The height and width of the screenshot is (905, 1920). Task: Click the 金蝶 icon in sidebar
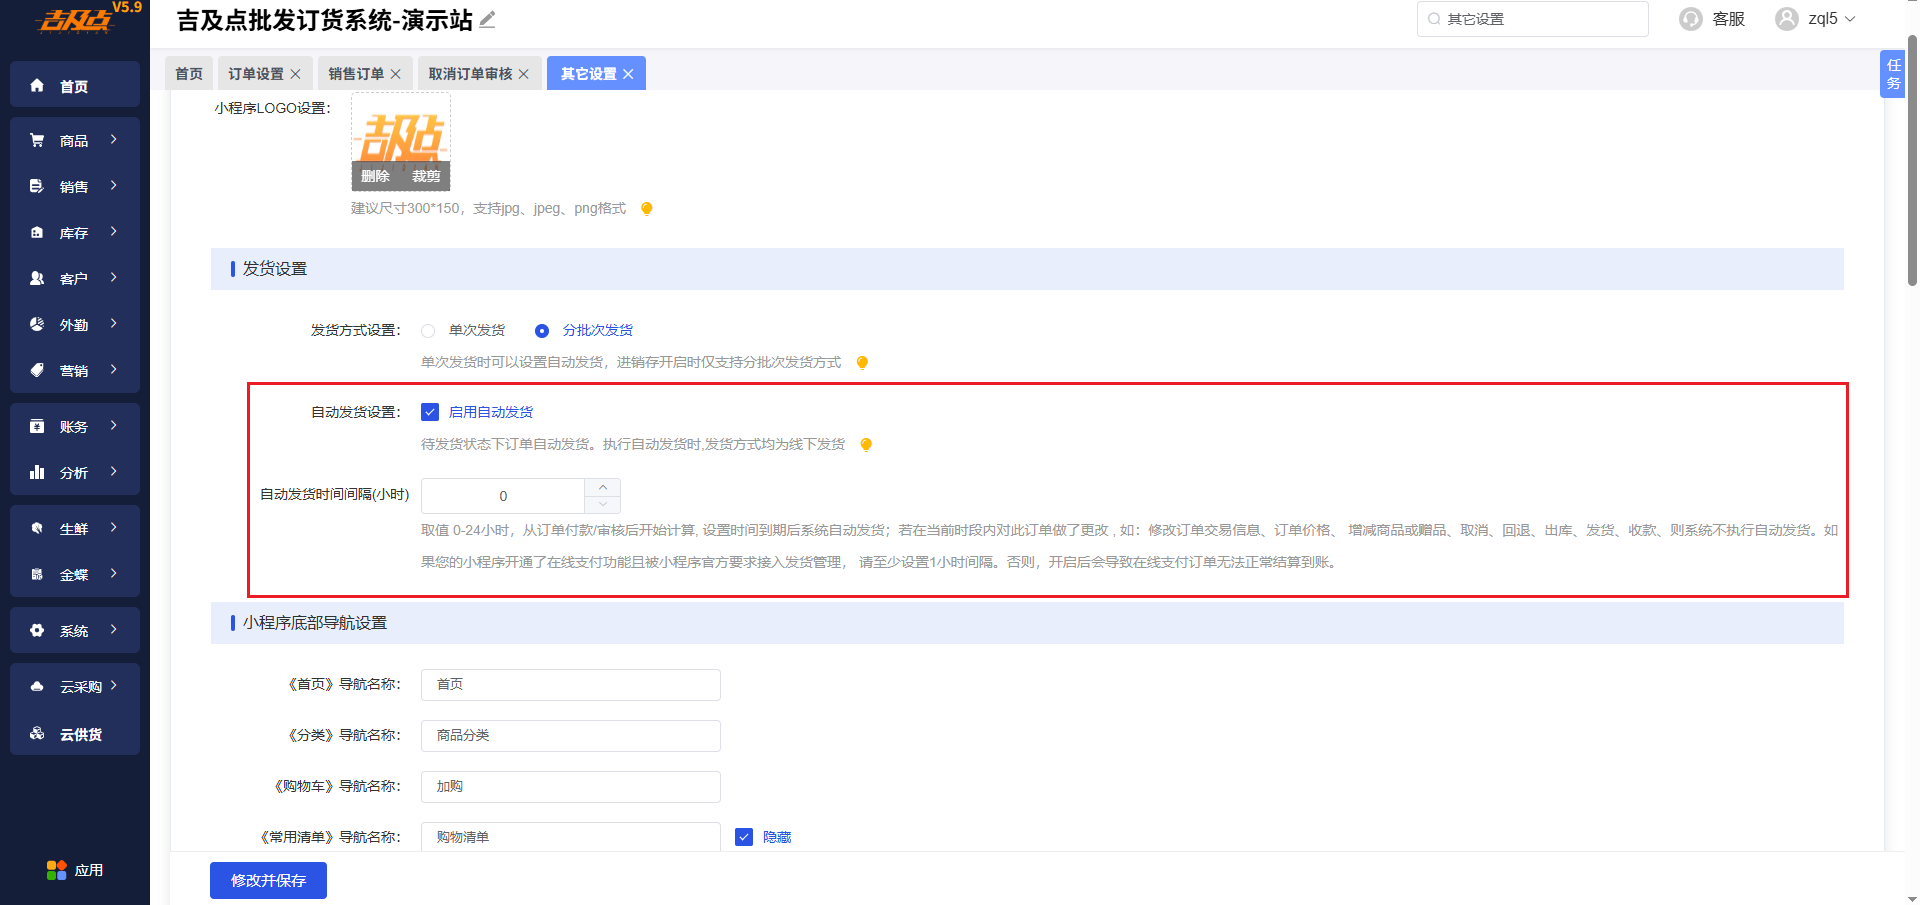(37, 574)
